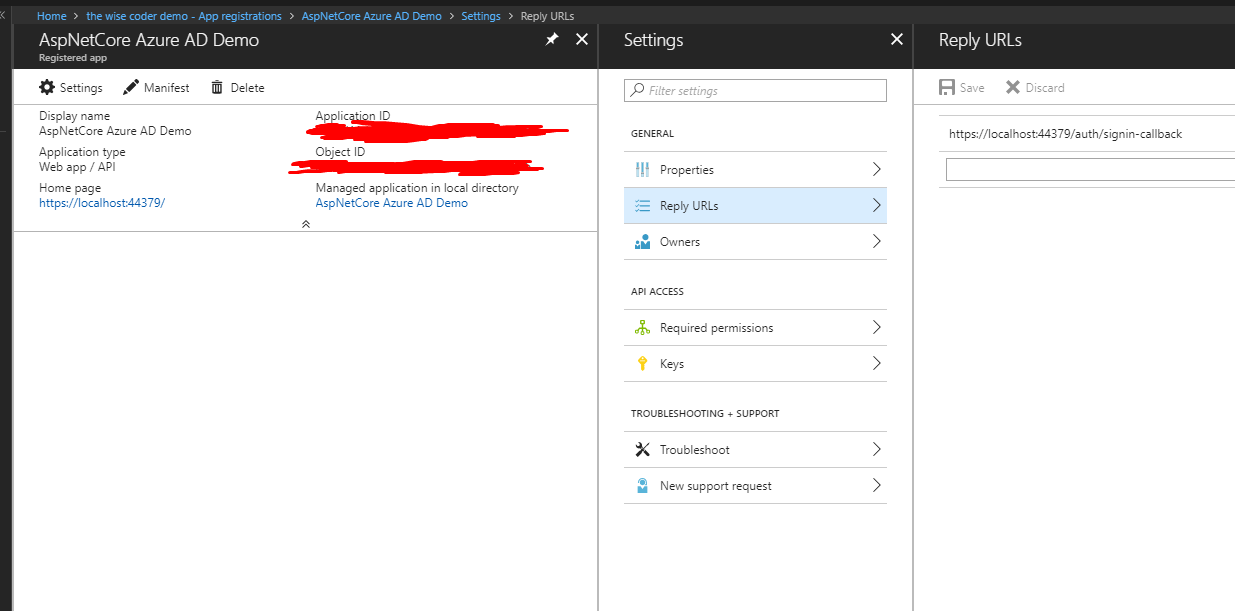Click the Manifest toolbar label
1235x611 pixels.
point(167,88)
